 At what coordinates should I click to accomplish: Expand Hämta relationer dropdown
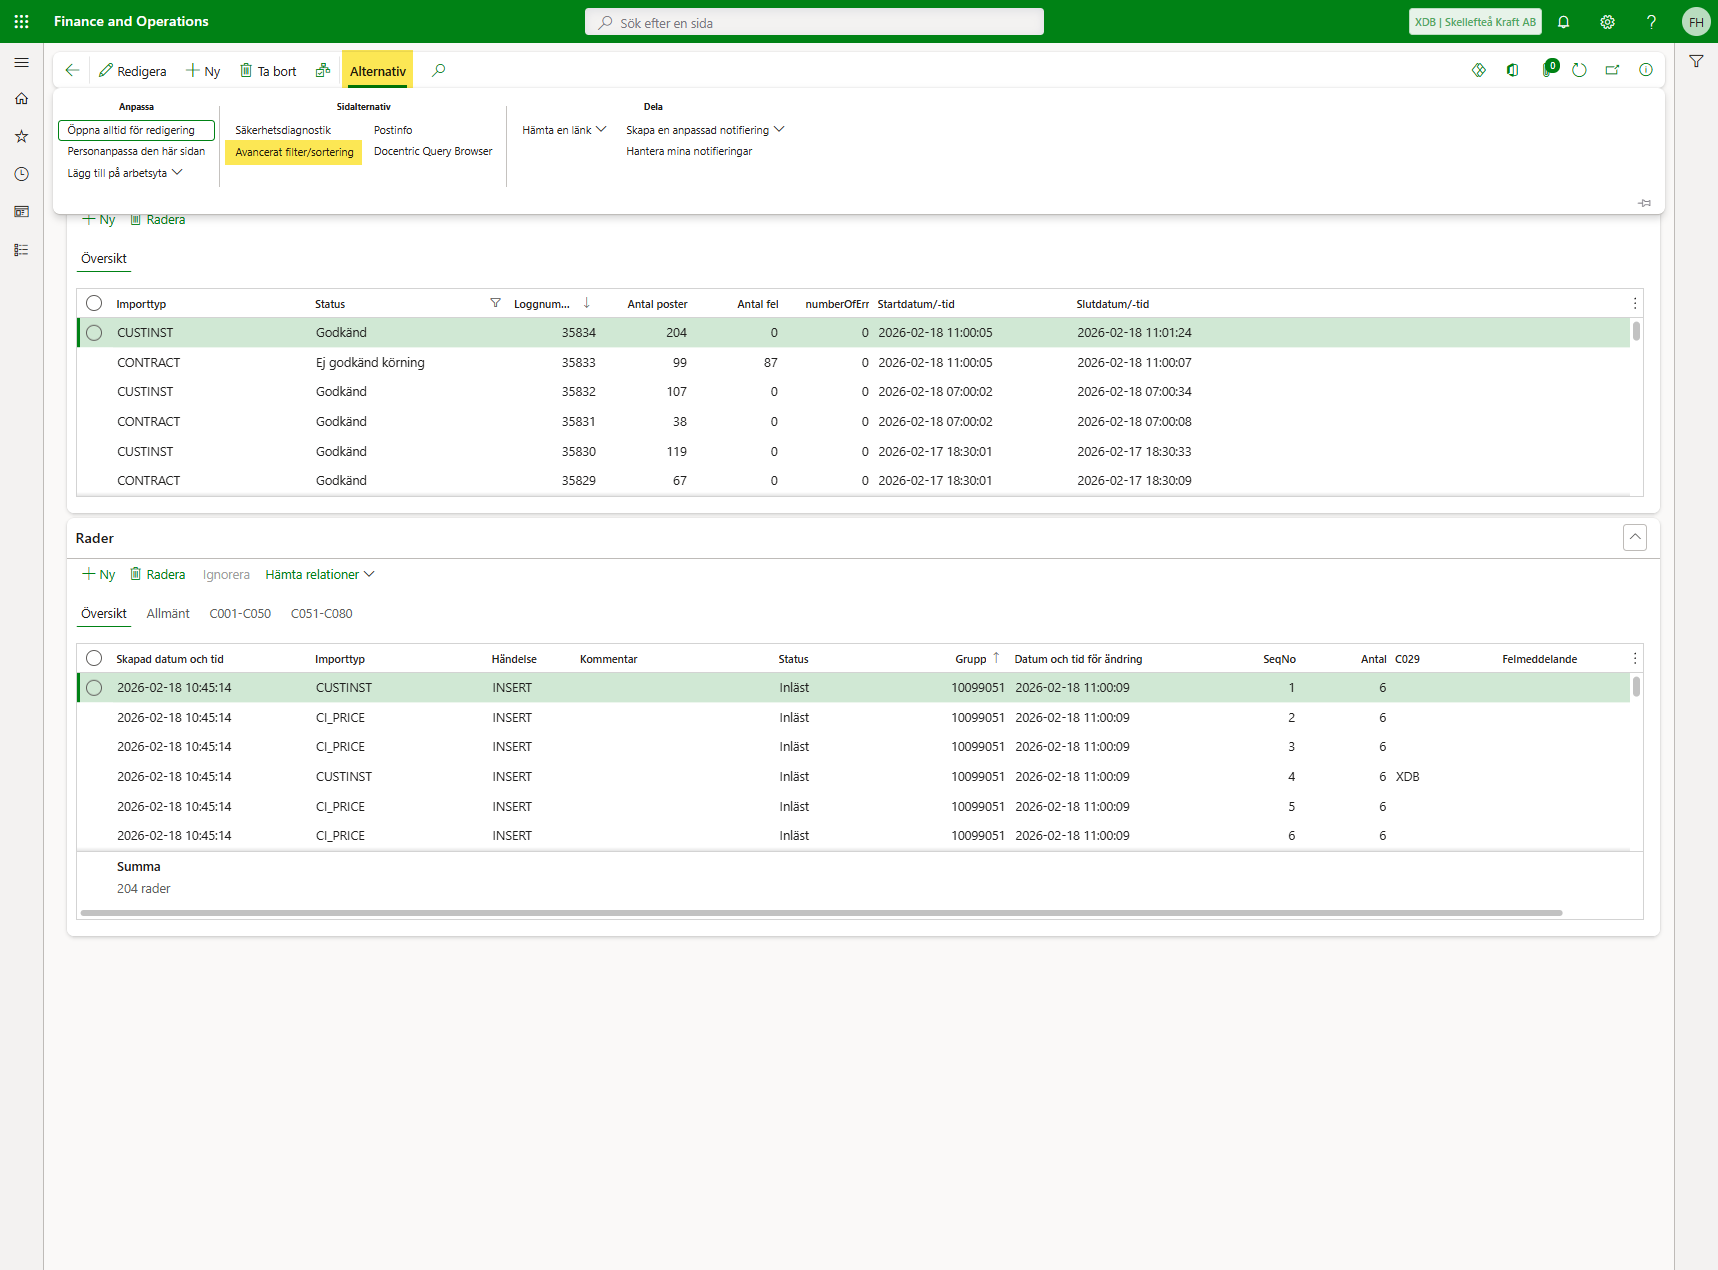319,574
